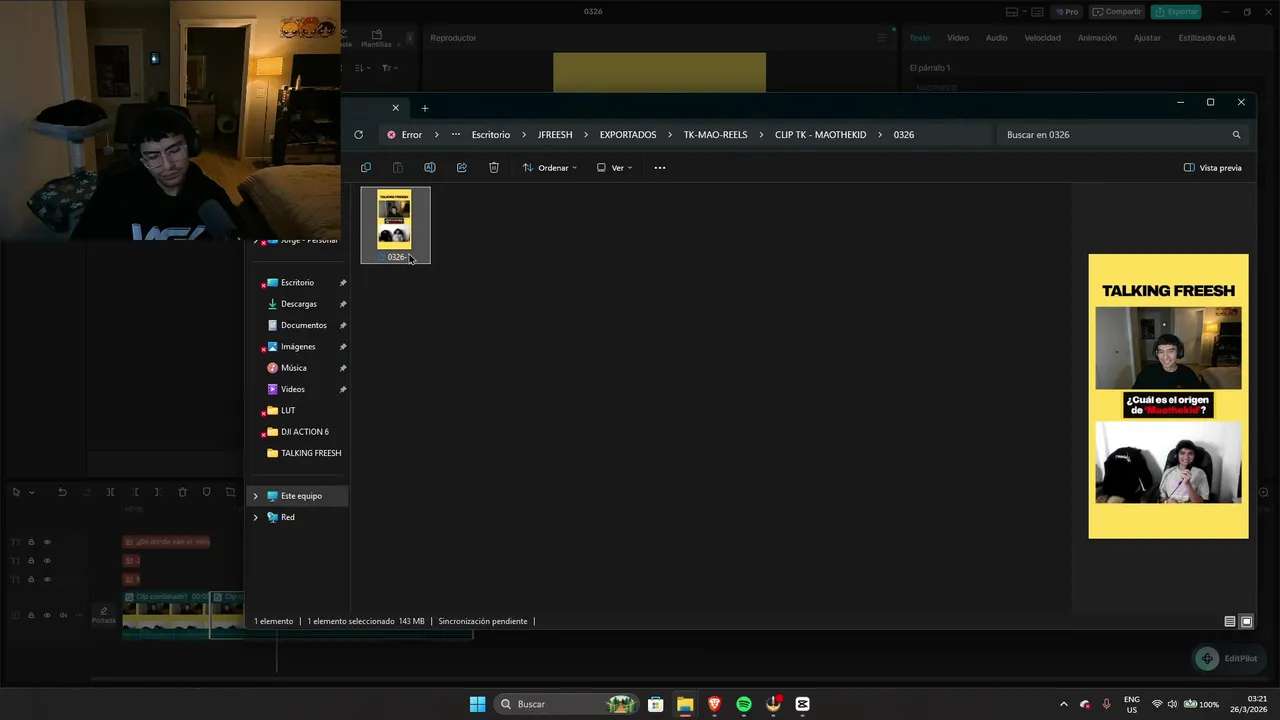Switch Explorer to large thumbnails view icon
Viewport: 1280px width, 720px height.
click(1246, 622)
